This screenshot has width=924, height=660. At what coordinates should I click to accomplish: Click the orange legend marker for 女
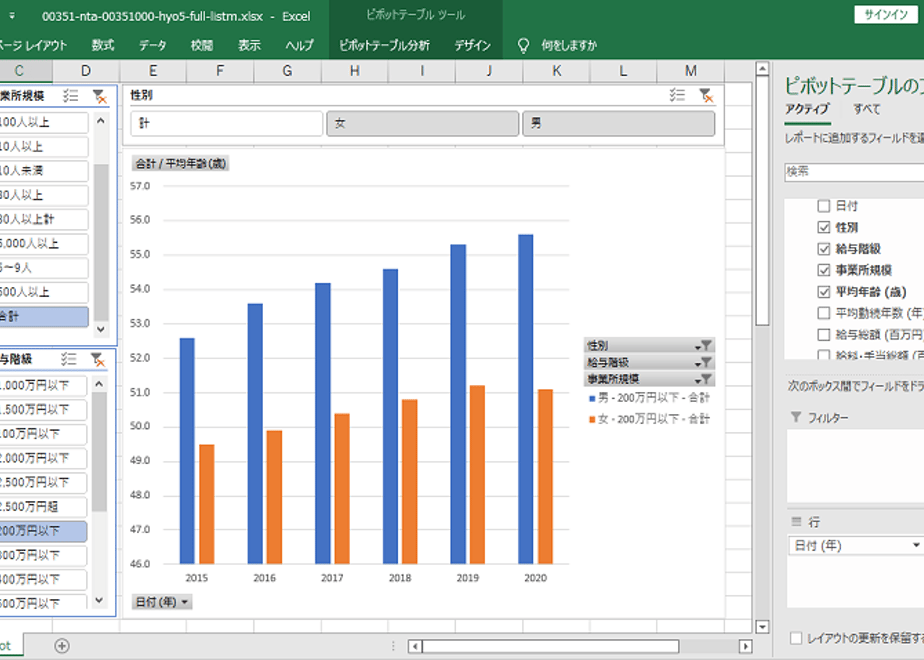pyautogui.click(x=592, y=420)
